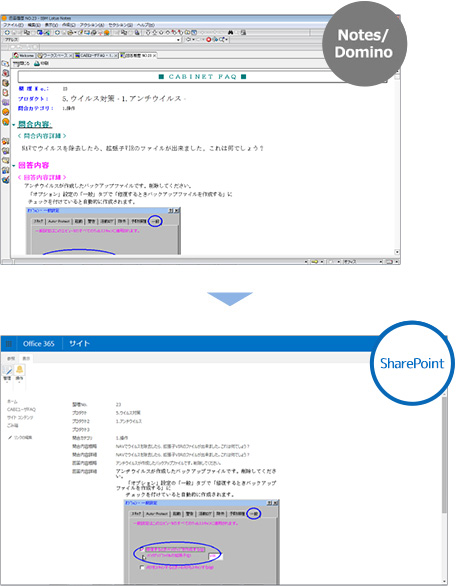Open the アクション menu in Lotus Notes
The height and width of the screenshot is (586, 456).
92,25
